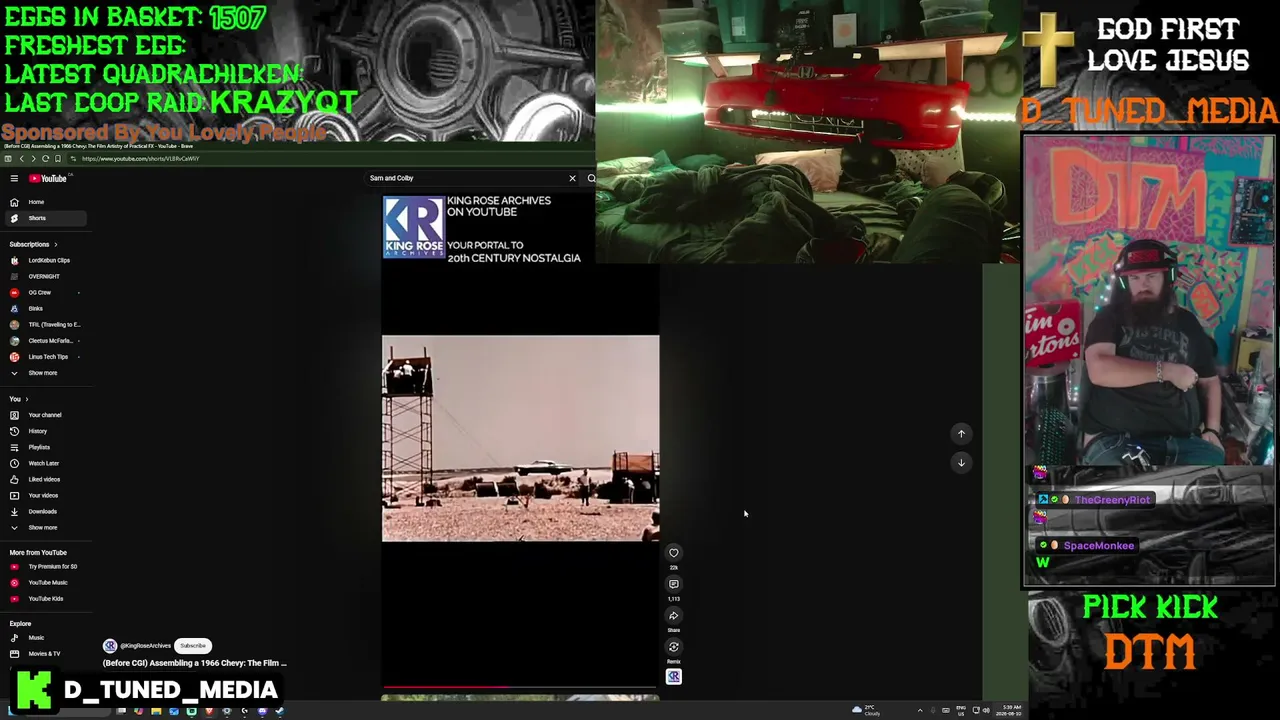The width and height of the screenshot is (1280, 720).
Task: Click the browser address bar URL
Action: [141, 159]
